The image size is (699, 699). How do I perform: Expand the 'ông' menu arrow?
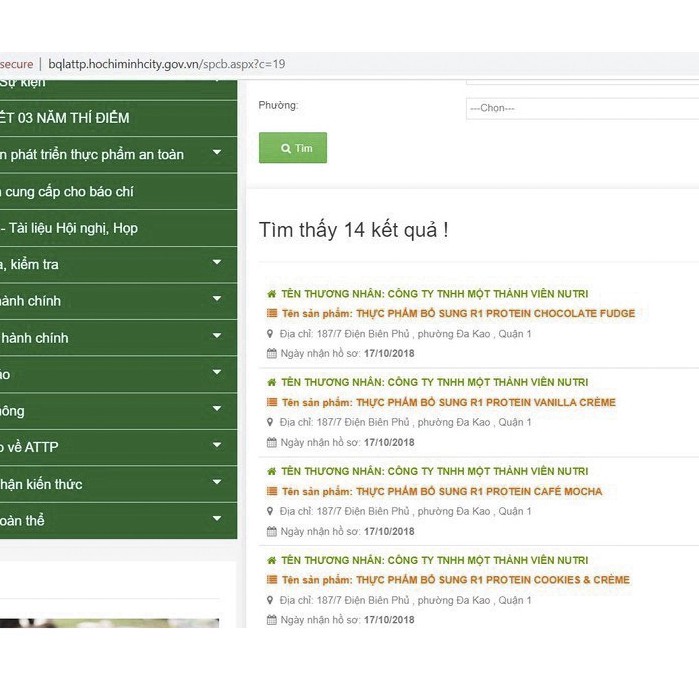(217, 408)
